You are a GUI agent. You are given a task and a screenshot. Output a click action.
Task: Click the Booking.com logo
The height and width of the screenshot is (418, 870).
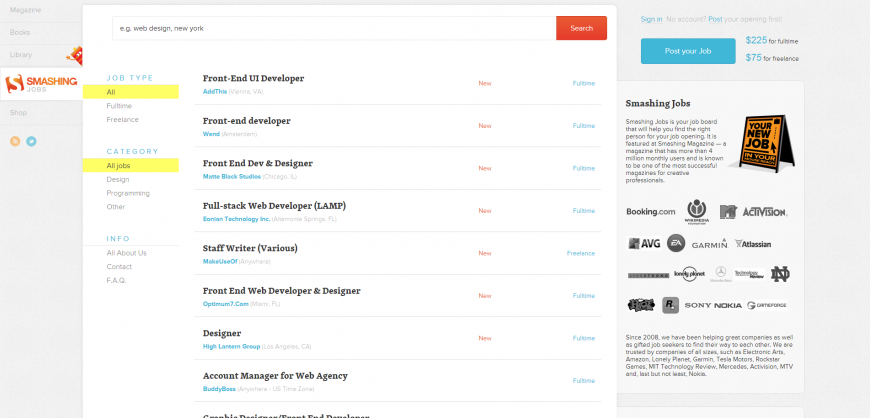[x=650, y=211]
